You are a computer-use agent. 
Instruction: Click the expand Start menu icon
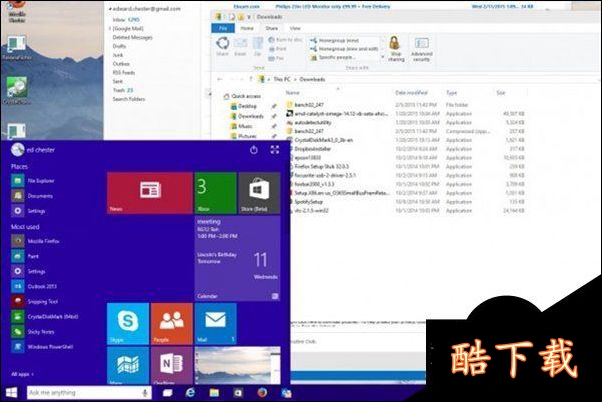pyautogui.click(x=275, y=150)
